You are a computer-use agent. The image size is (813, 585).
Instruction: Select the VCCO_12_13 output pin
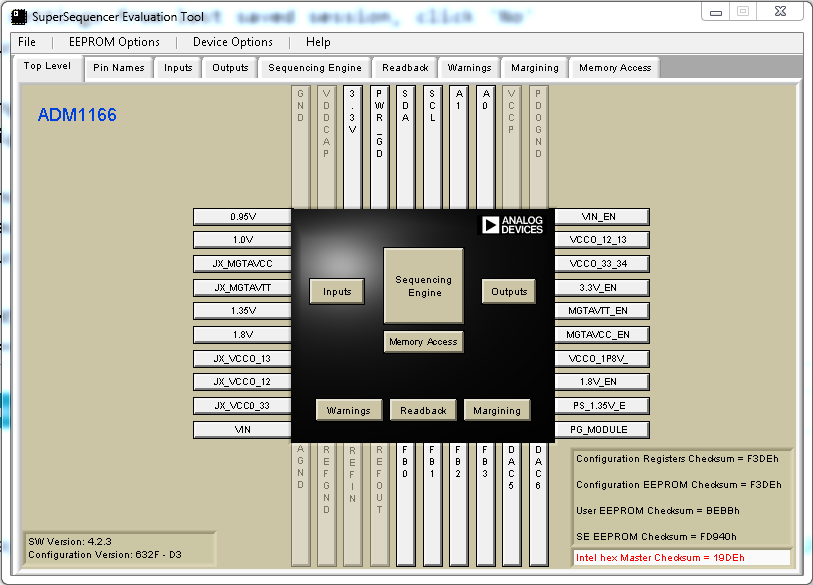(x=601, y=240)
